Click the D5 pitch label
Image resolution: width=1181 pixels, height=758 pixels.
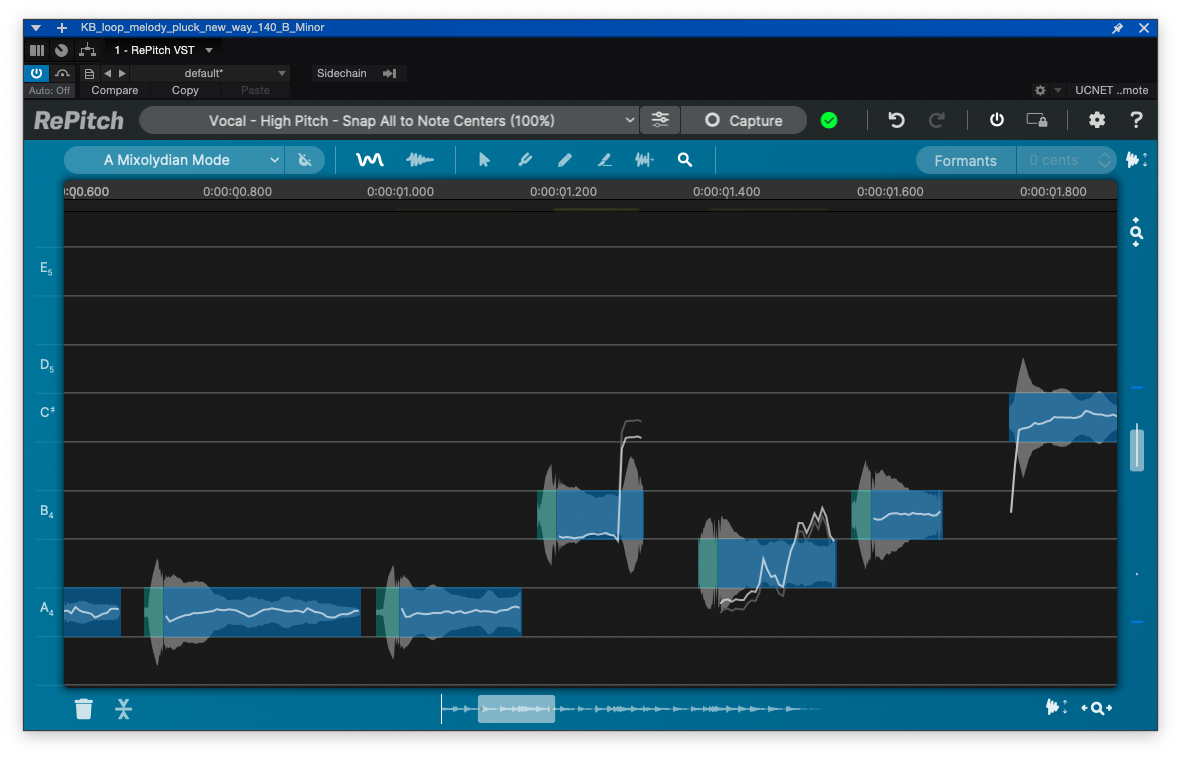(x=47, y=365)
